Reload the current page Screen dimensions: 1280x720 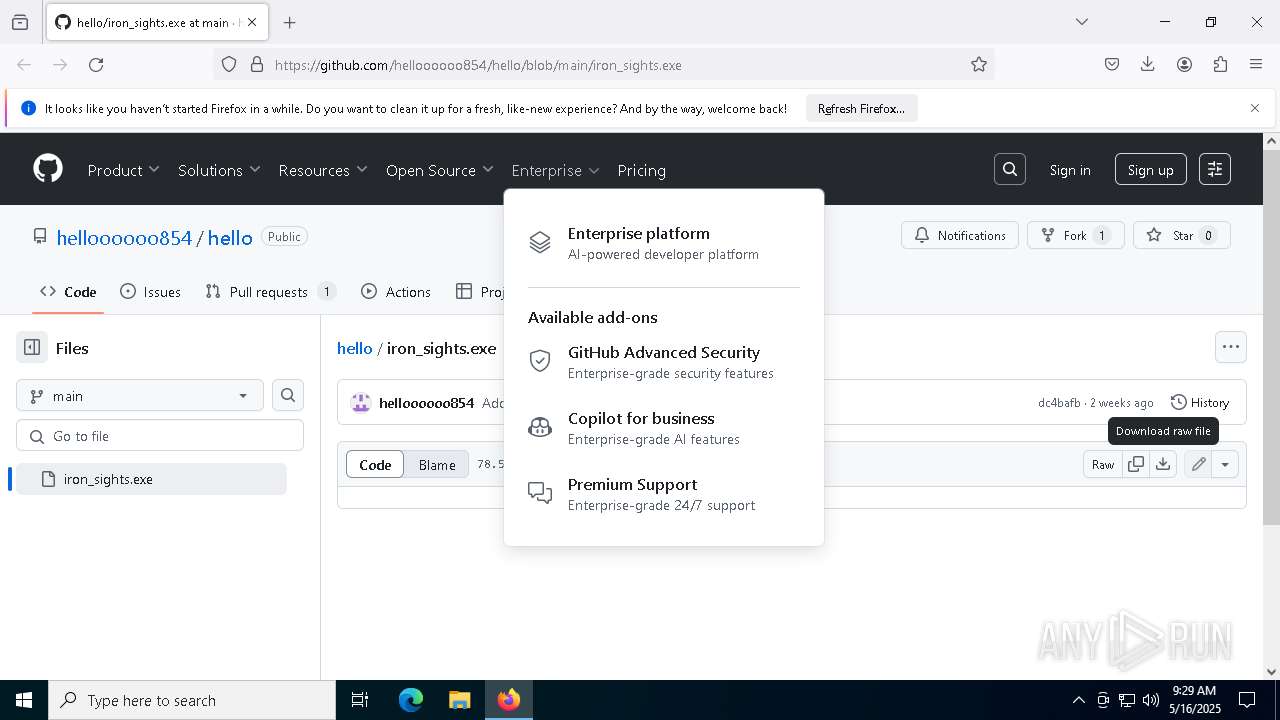pyautogui.click(x=96, y=64)
